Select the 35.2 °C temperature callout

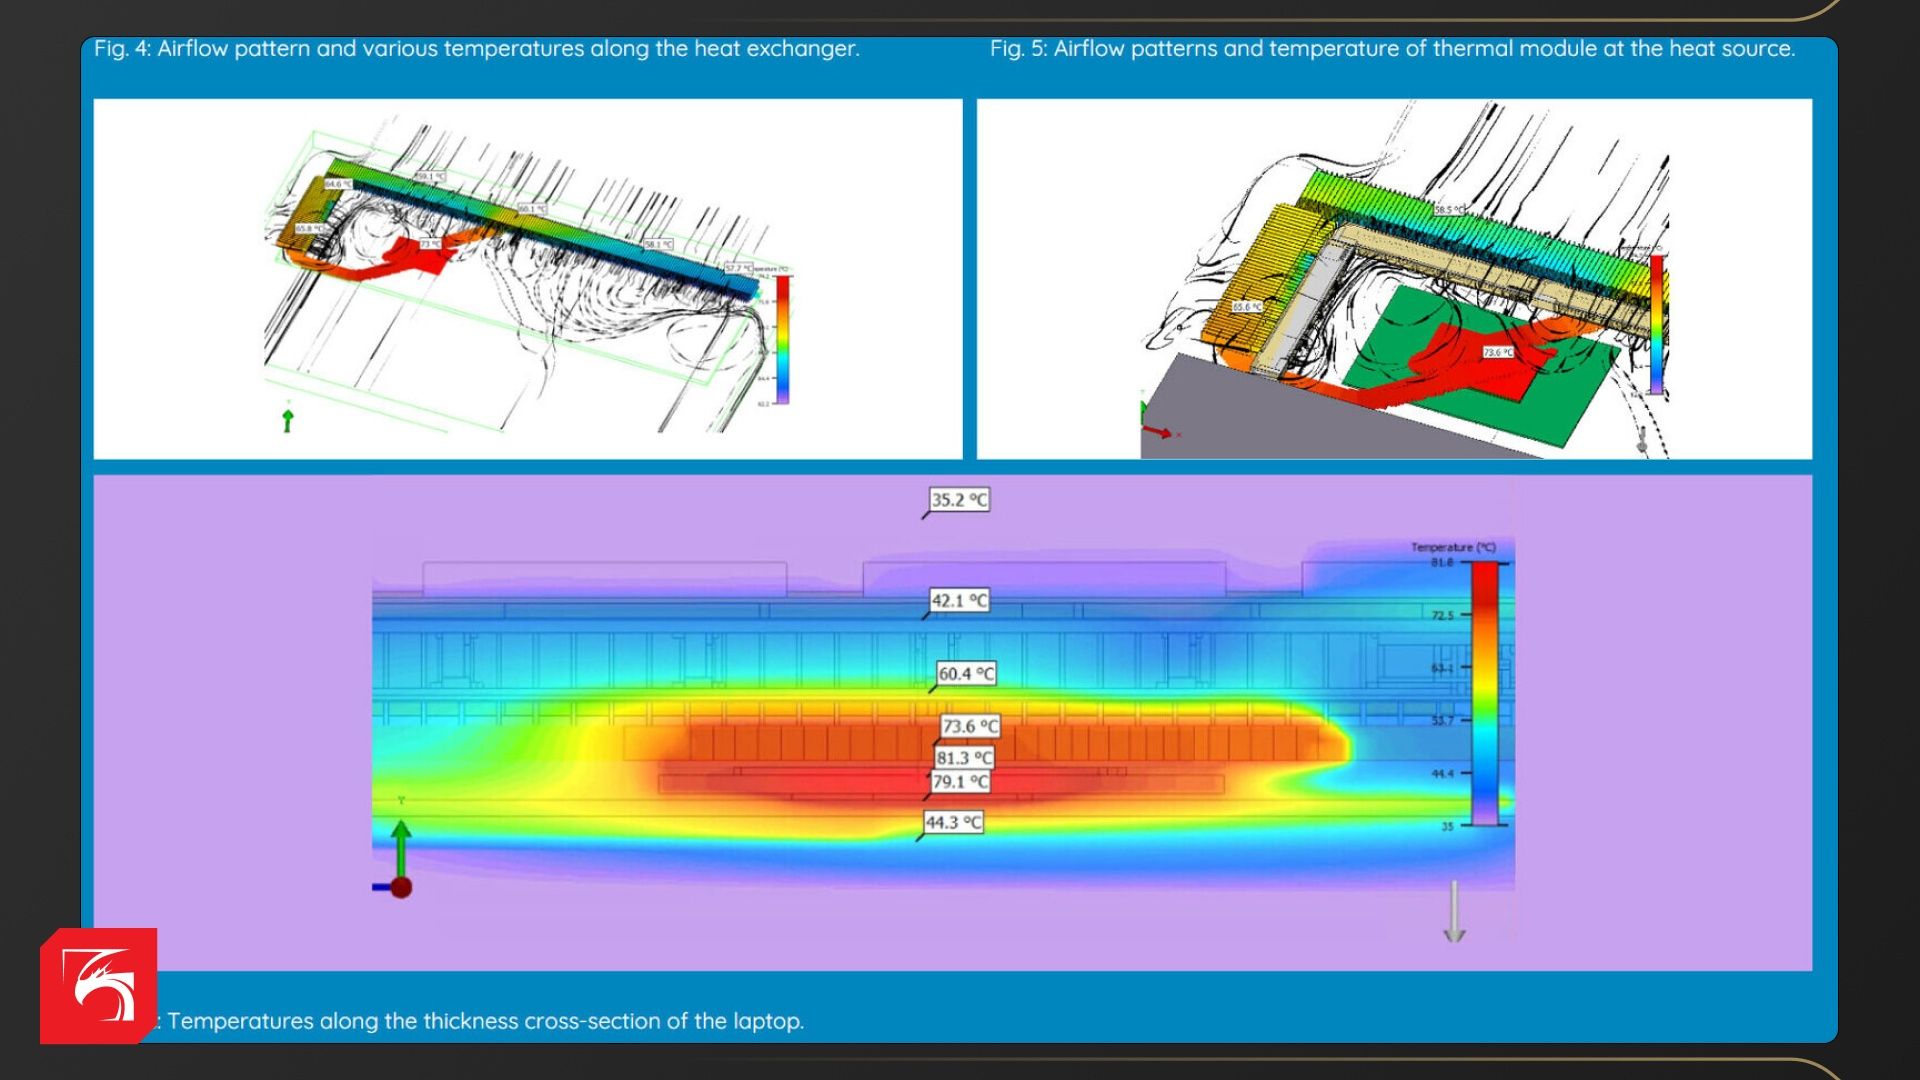(959, 500)
